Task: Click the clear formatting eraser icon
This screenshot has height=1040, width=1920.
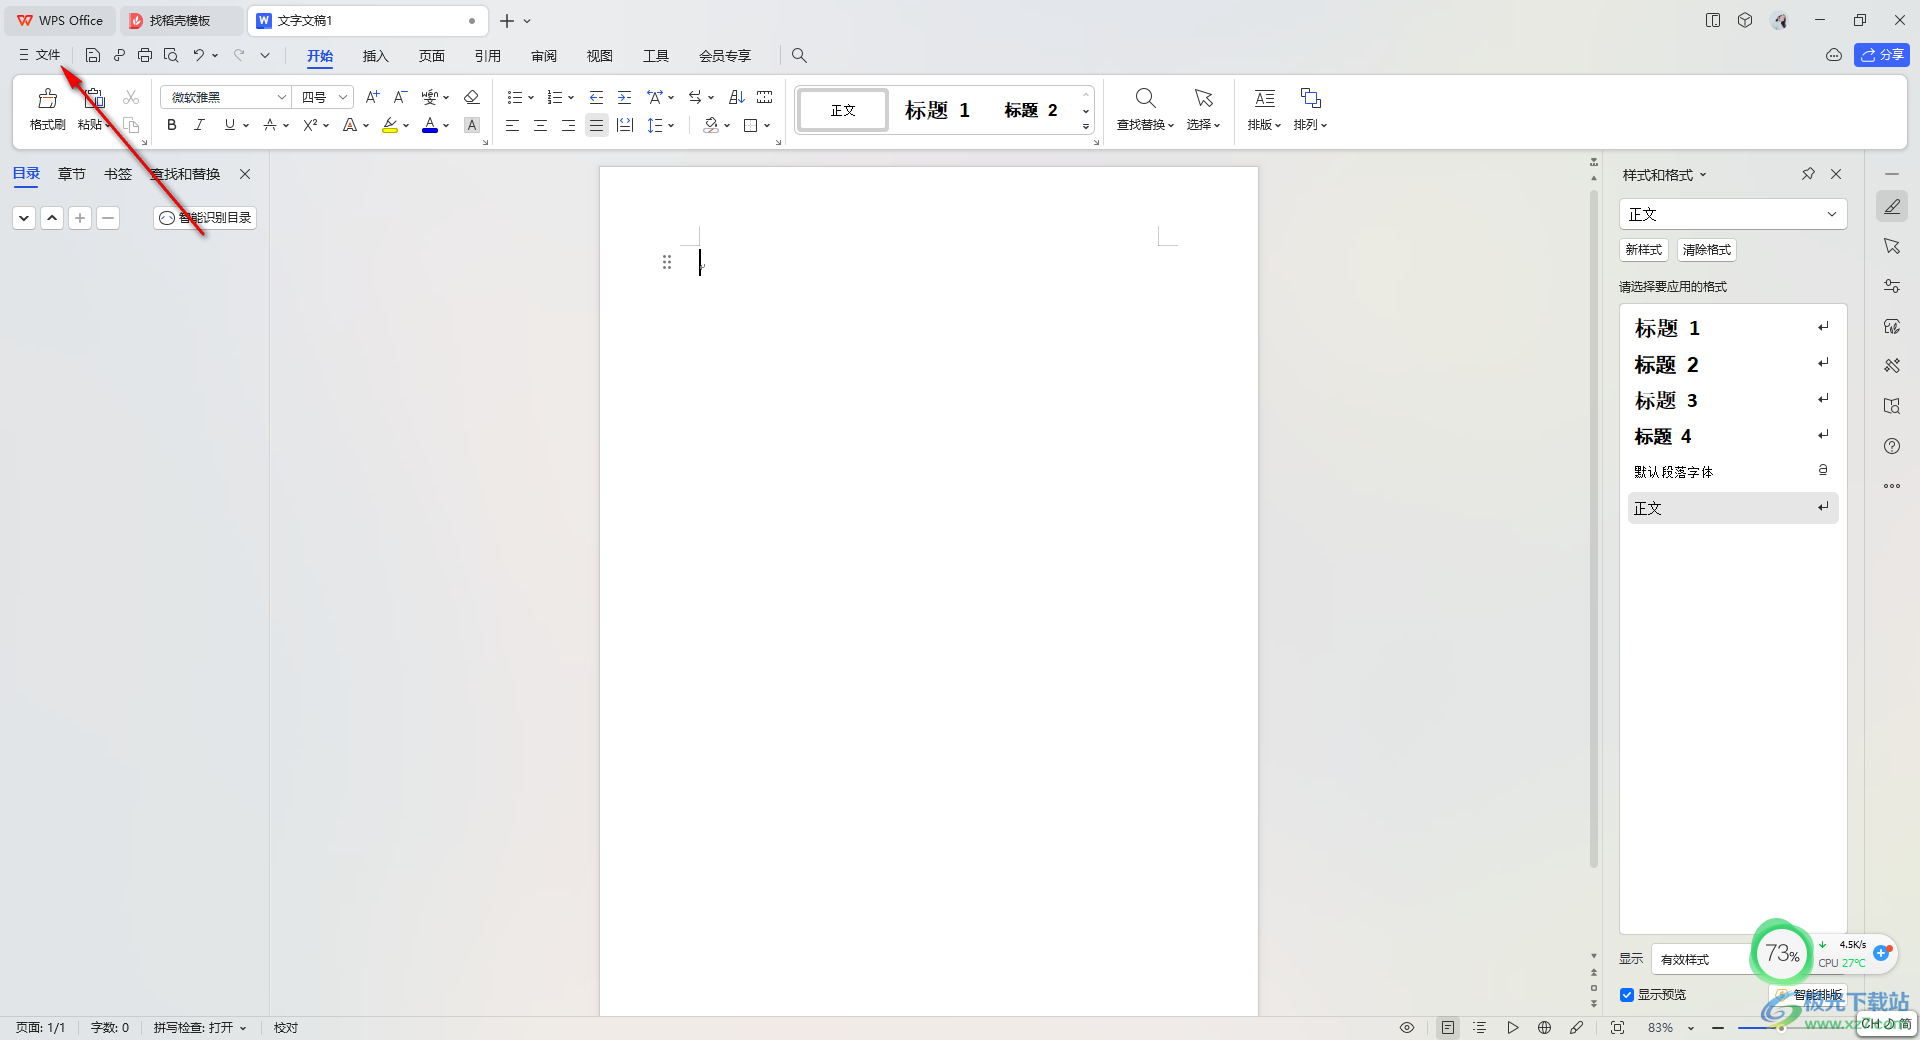Action: point(472,97)
